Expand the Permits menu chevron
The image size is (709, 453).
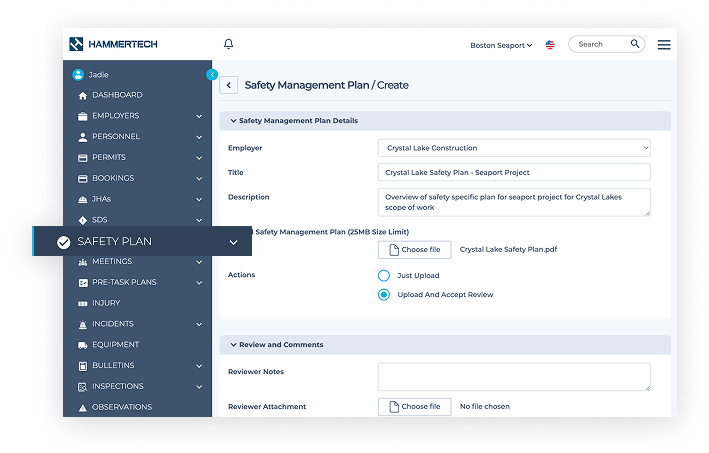pyautogui.click(x=199, y=158)
